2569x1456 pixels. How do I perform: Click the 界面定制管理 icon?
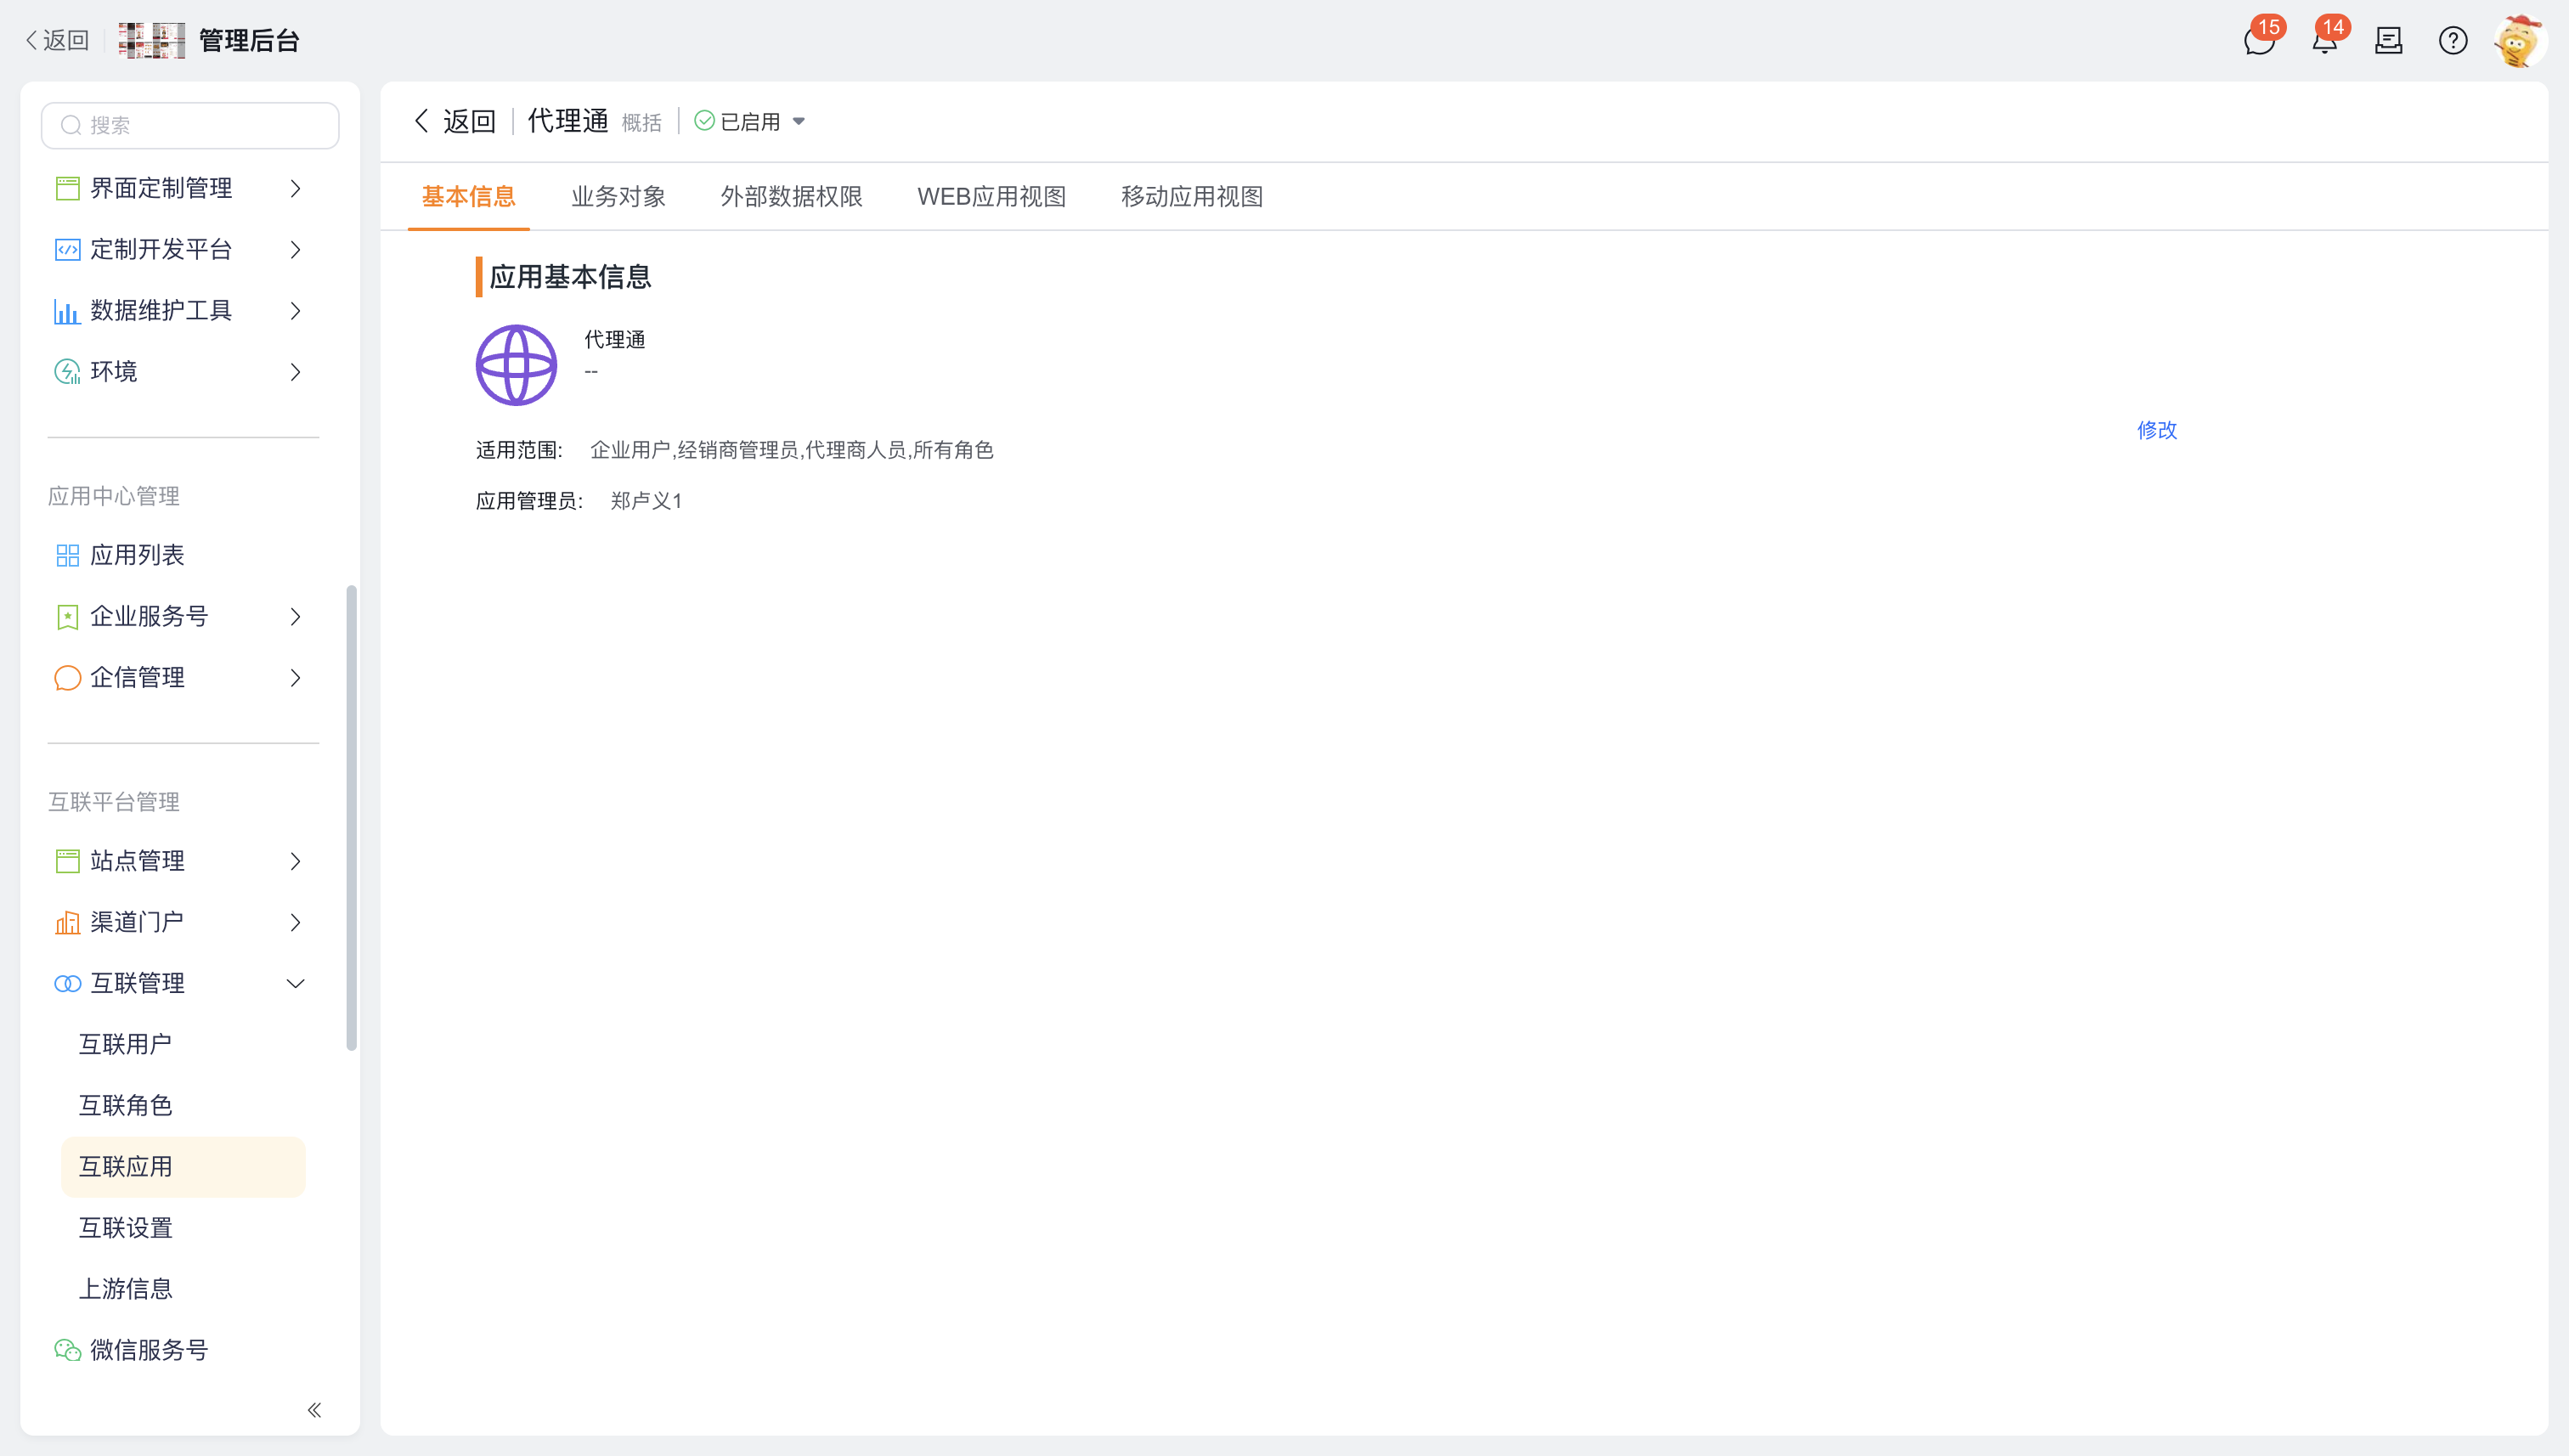[67, 188]
